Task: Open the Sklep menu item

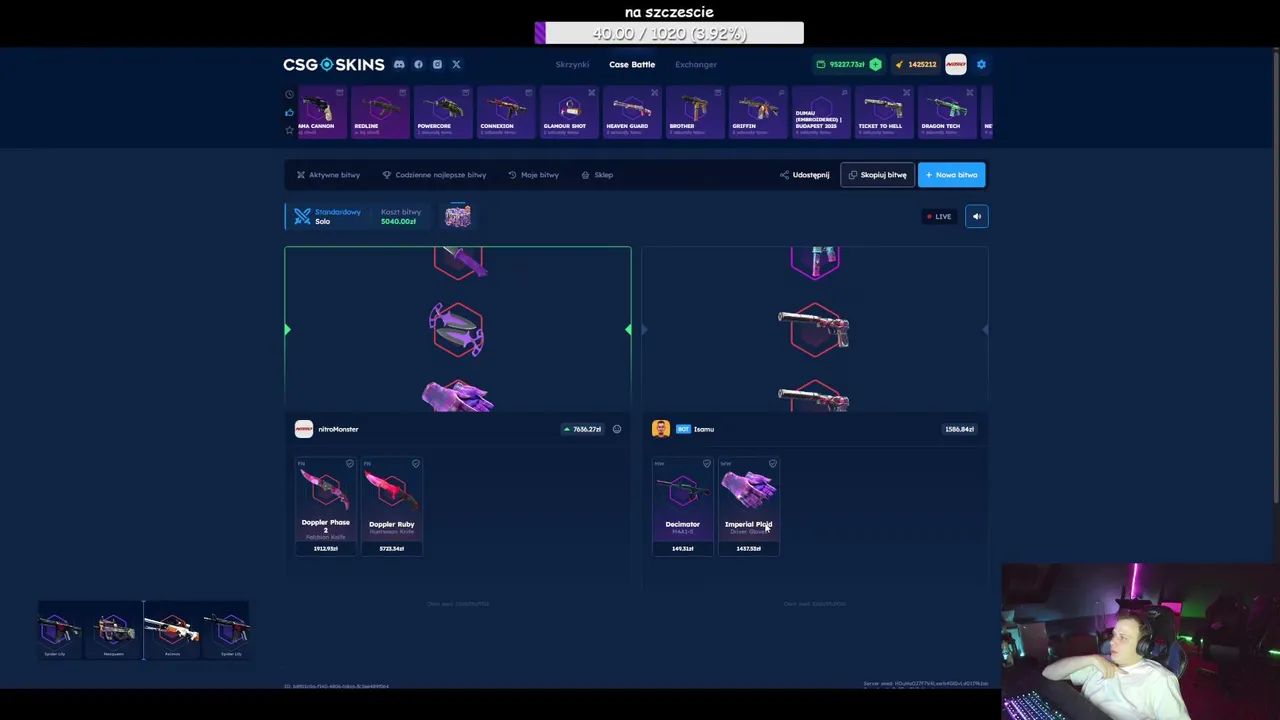Action: click(597, 175)
